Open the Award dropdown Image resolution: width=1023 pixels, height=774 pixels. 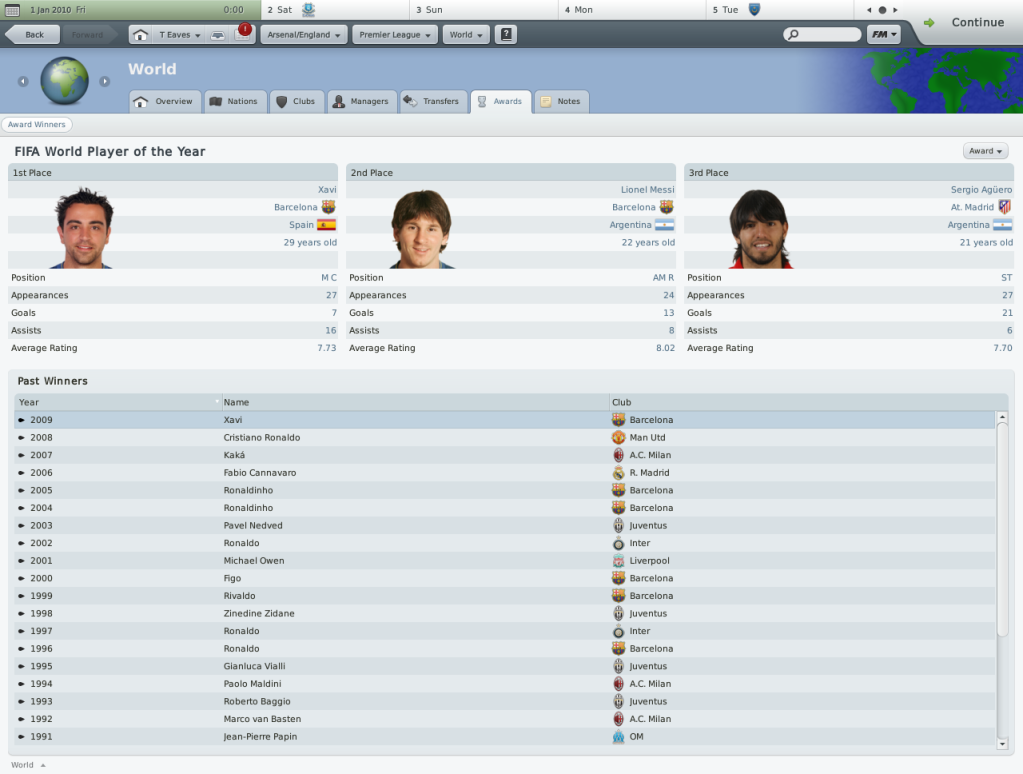tap(985, 151)
